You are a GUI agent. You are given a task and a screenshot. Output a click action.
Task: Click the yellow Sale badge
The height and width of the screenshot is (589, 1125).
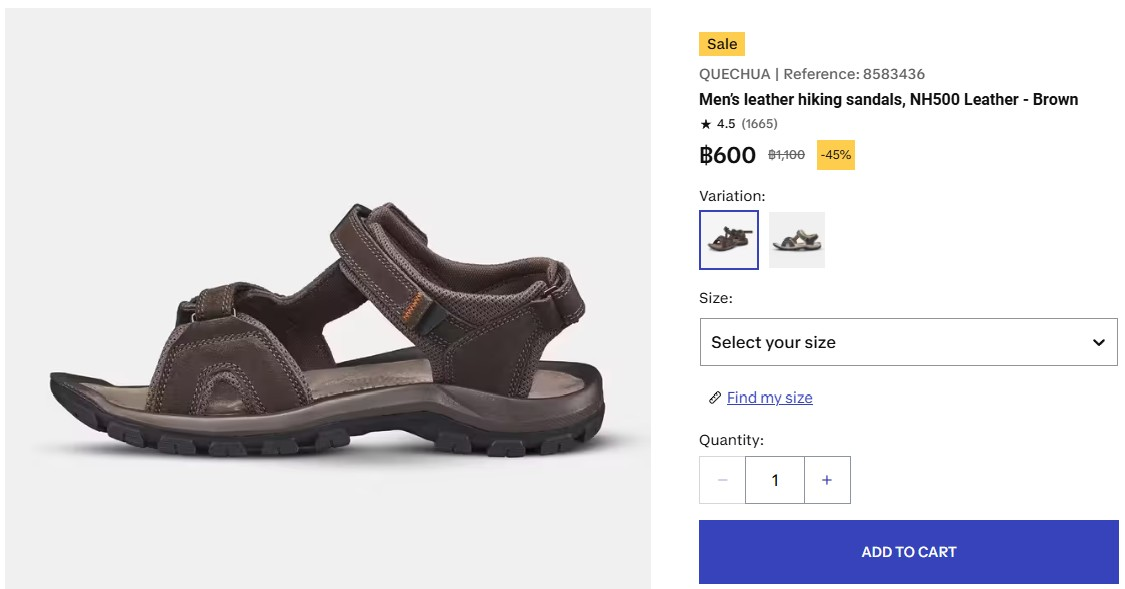coord(722,44)
